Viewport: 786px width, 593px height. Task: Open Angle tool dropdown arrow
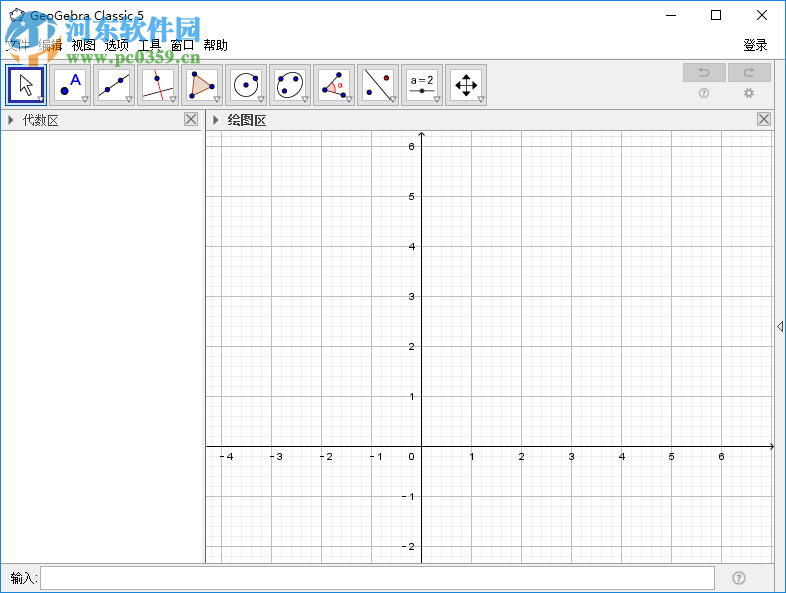tap(349, 99)
